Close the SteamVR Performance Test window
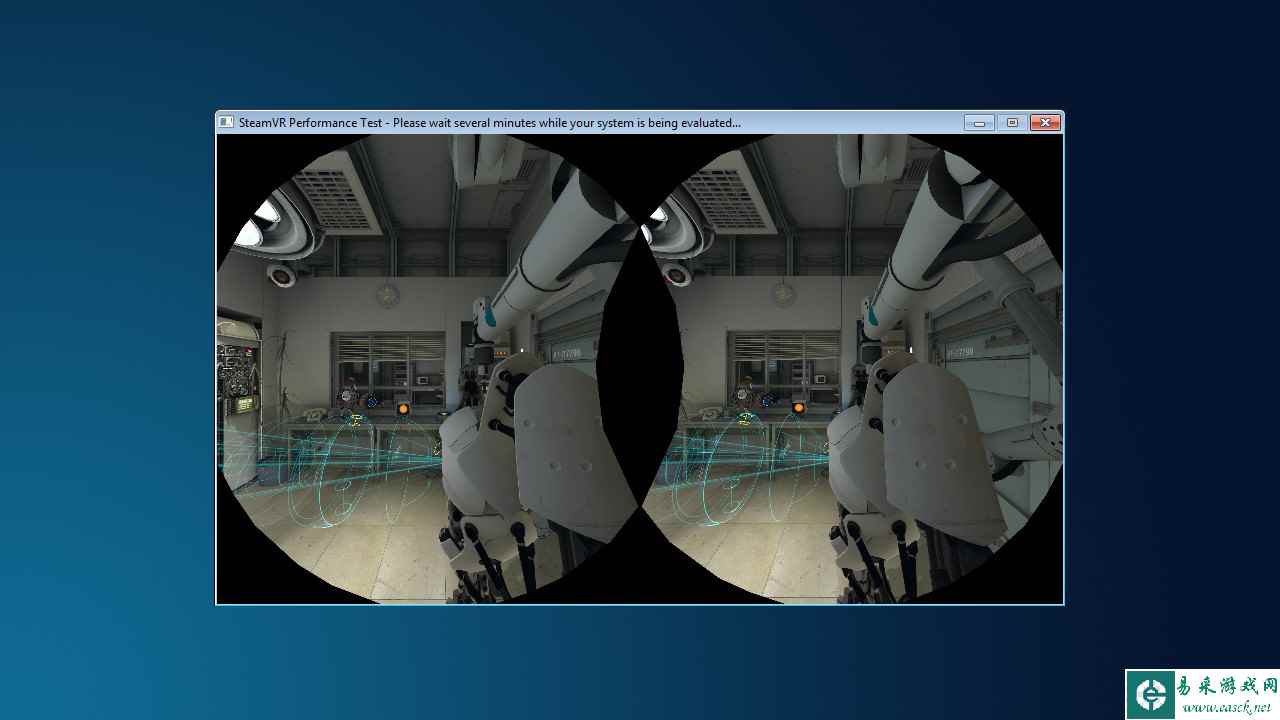This screenshot has width=1280, height=720. pyautogui.click(x=1045, y=122)
